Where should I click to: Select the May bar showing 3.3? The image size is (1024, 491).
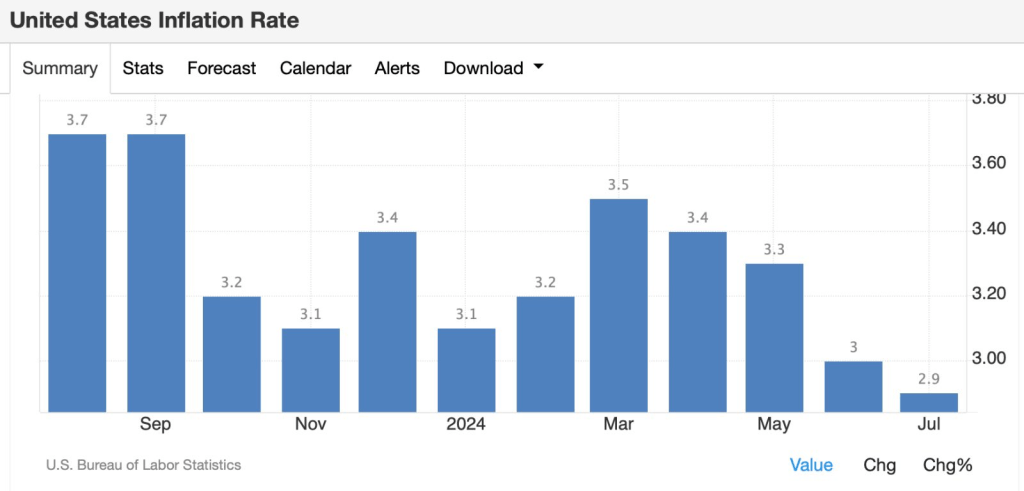pos(774,337)
